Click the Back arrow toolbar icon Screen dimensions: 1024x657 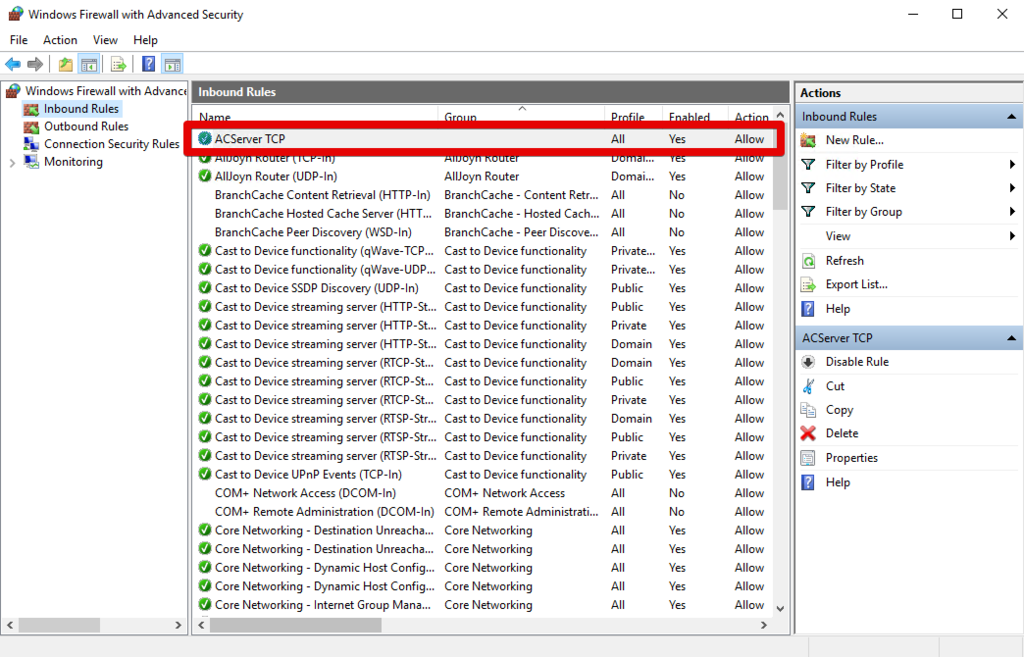tap(12, 64)
